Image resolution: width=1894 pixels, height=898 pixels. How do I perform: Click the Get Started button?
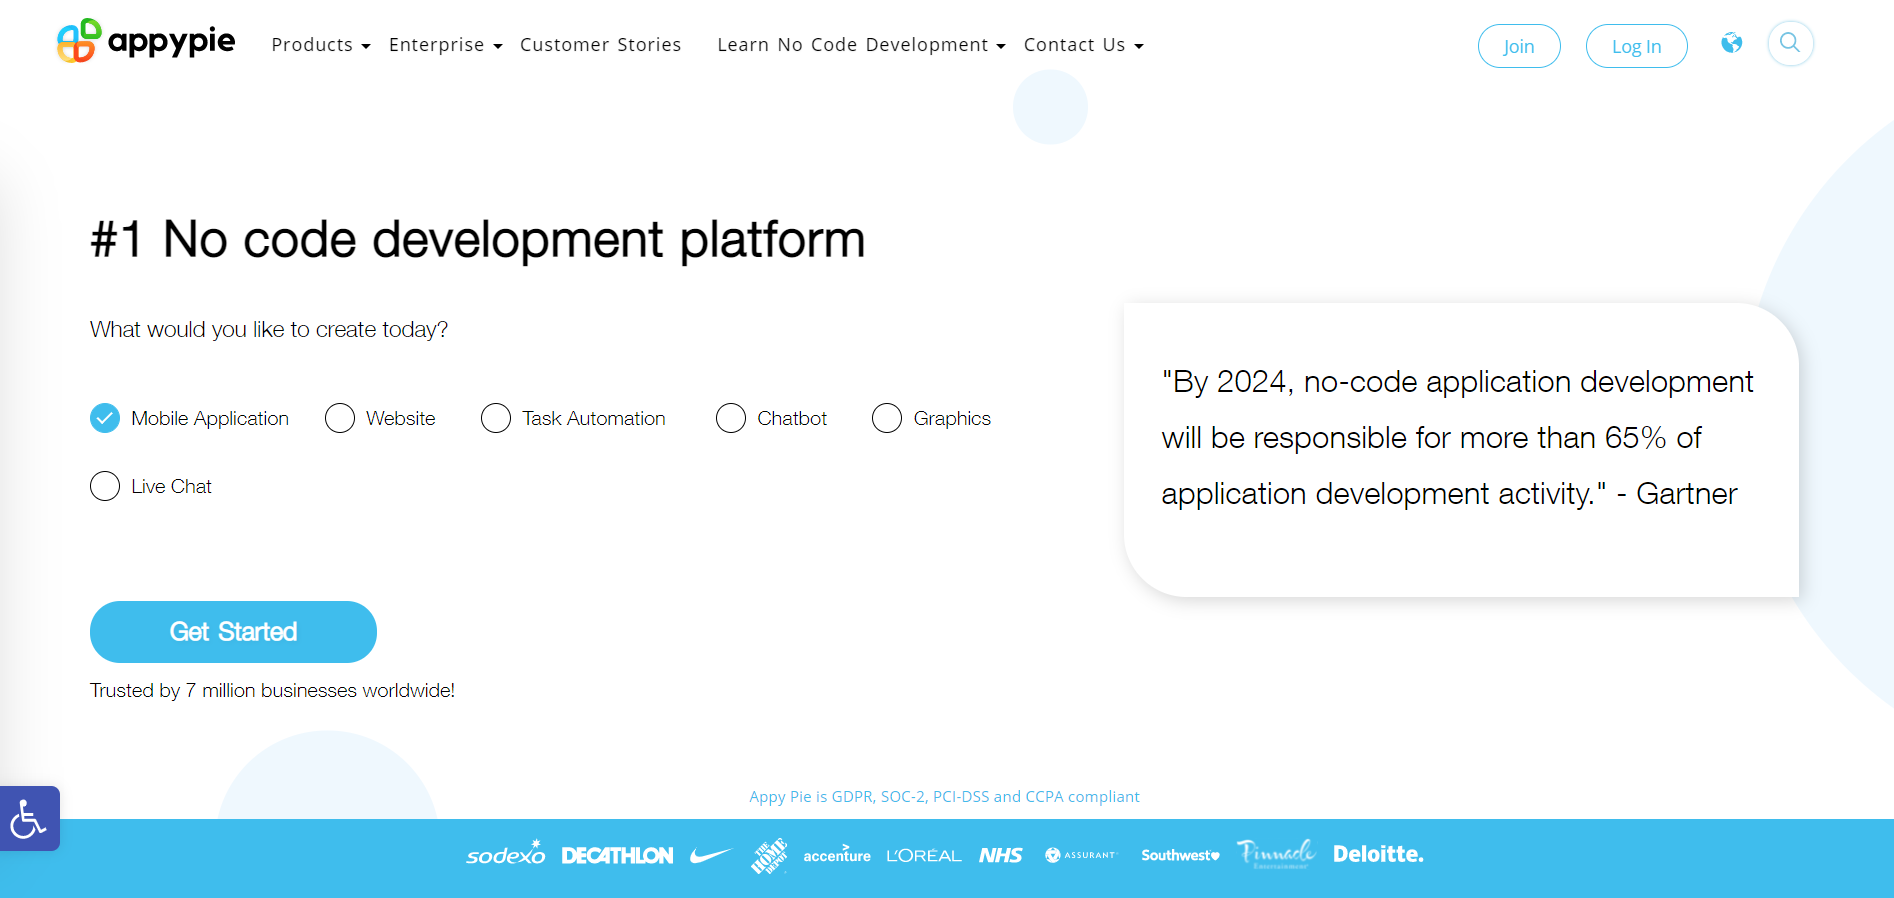pyautogui.click(x=233, y=632)
